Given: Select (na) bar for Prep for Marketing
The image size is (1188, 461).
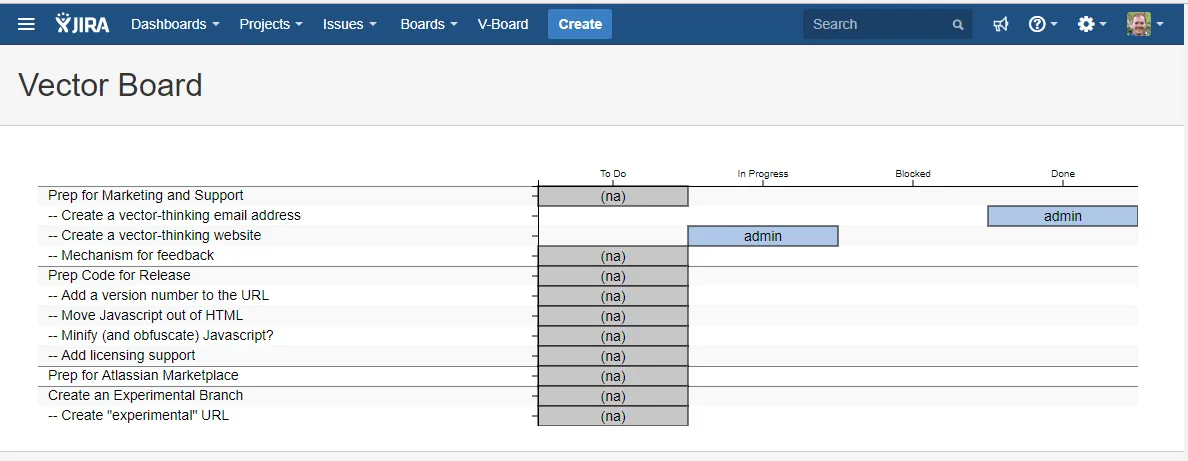Looking at the screenshot, I should coord(613,196).
